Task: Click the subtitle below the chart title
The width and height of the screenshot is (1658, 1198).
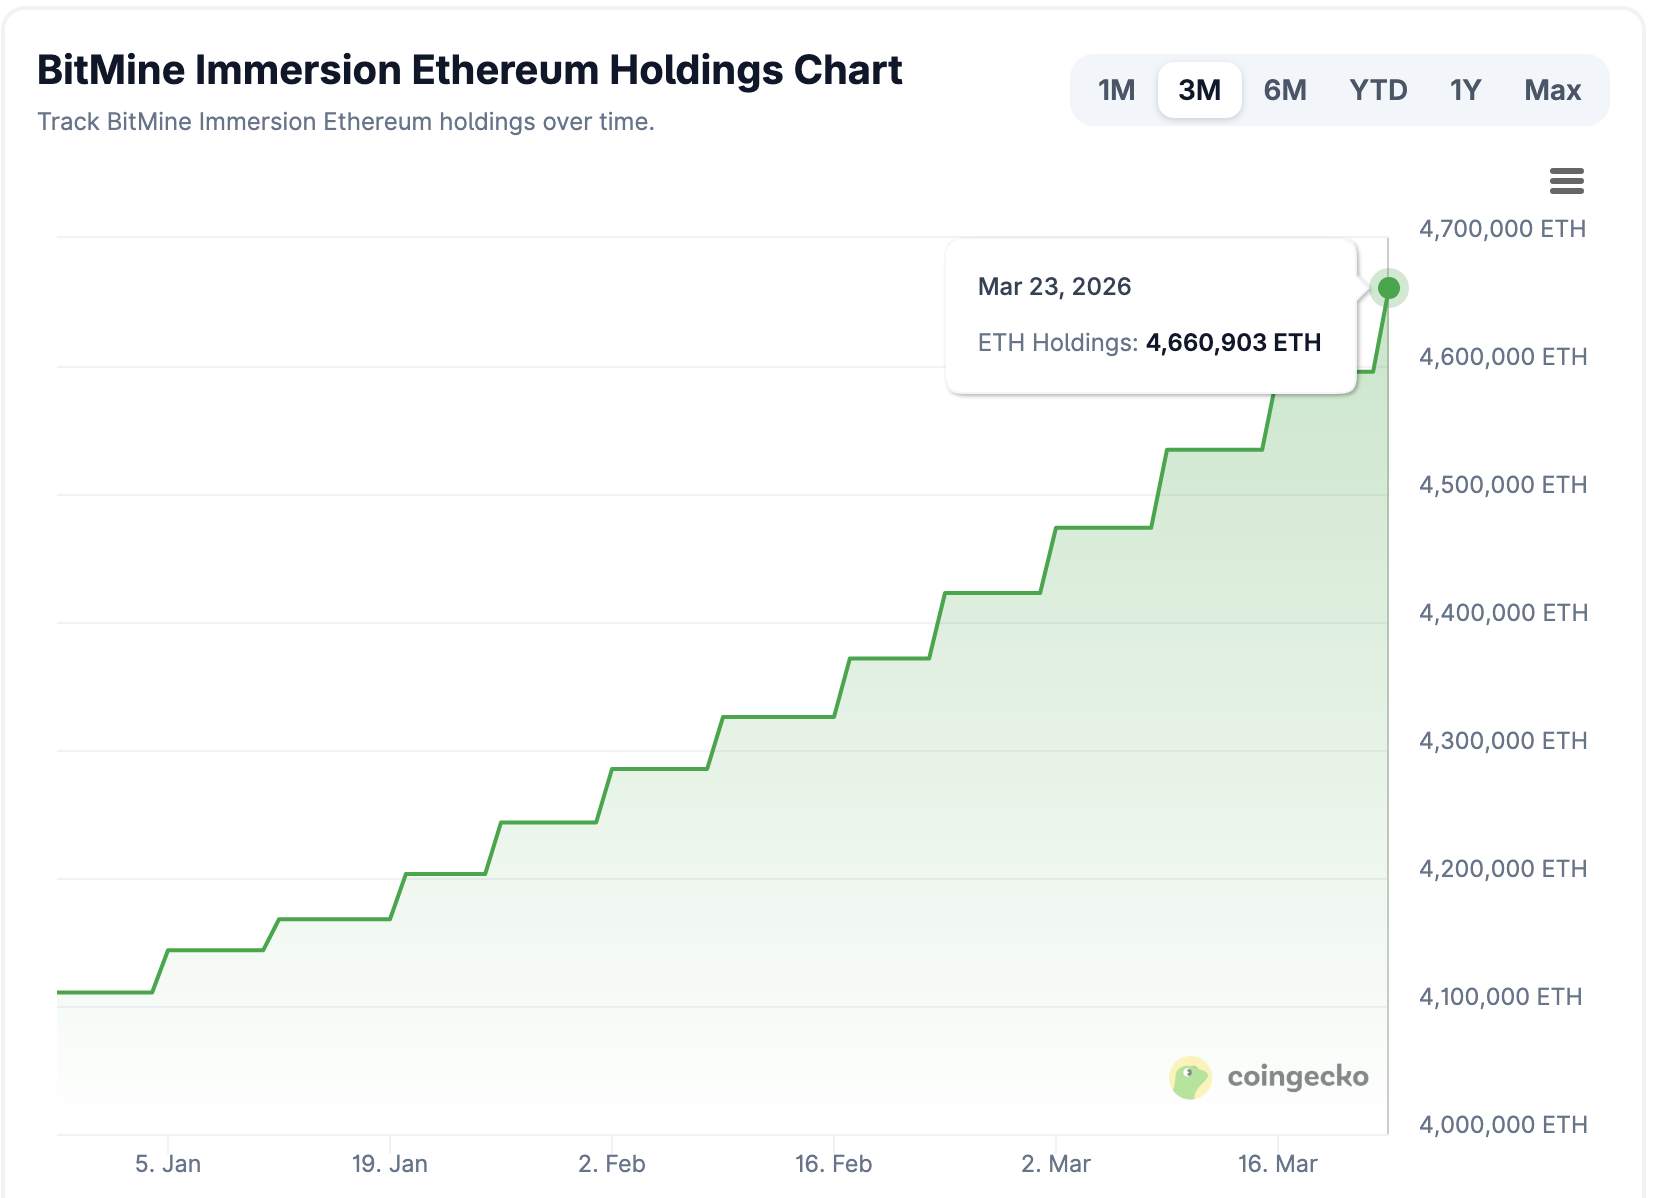Action: (346, 121)
